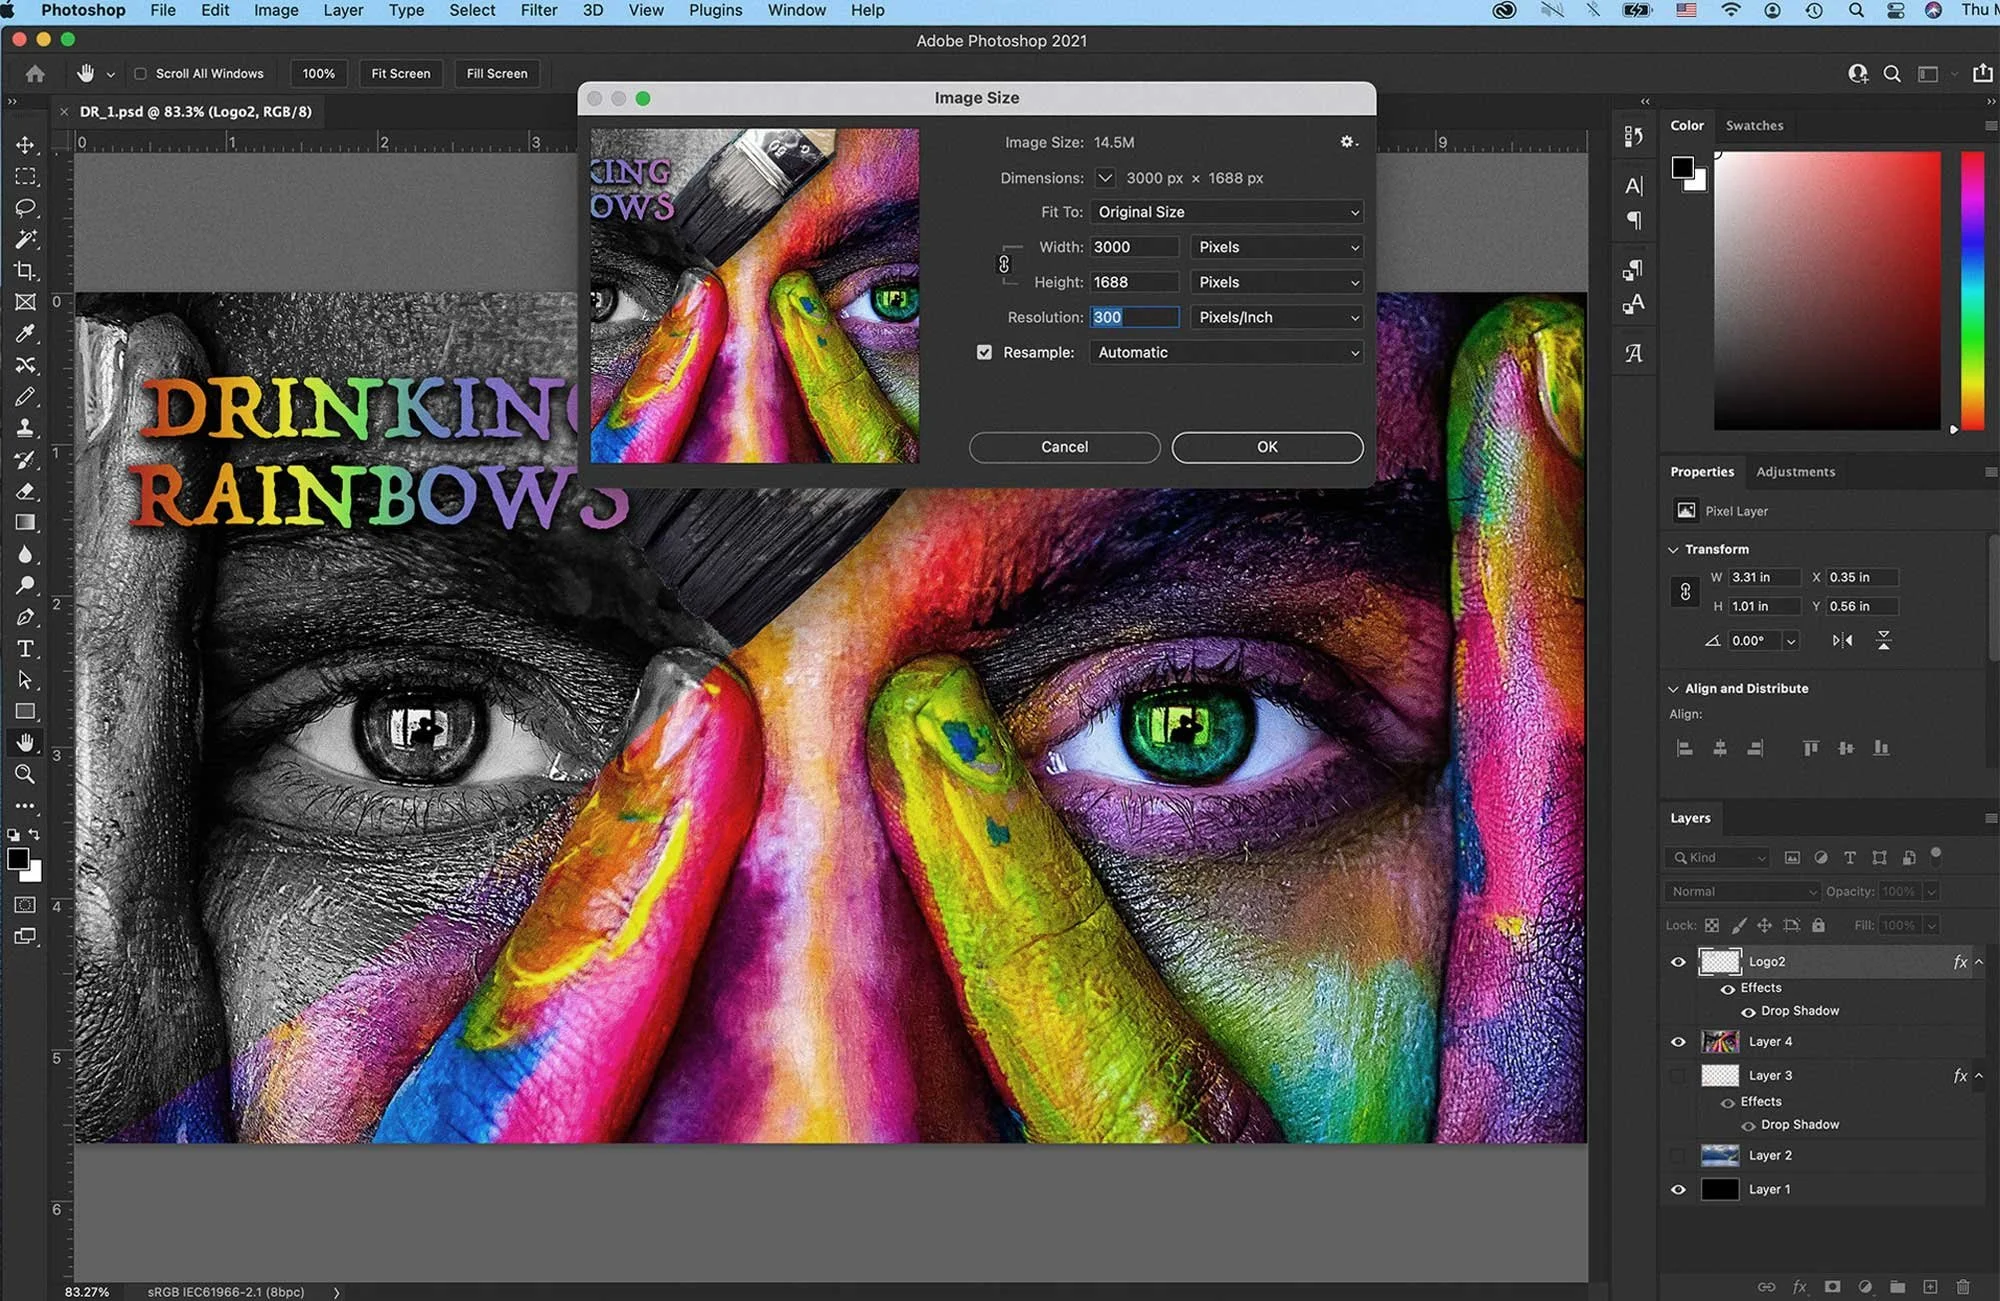Click OK in Image Size dialog
This screenshot has height=1301, width=2000.
pyautogui.click(x=1266, y=447)
